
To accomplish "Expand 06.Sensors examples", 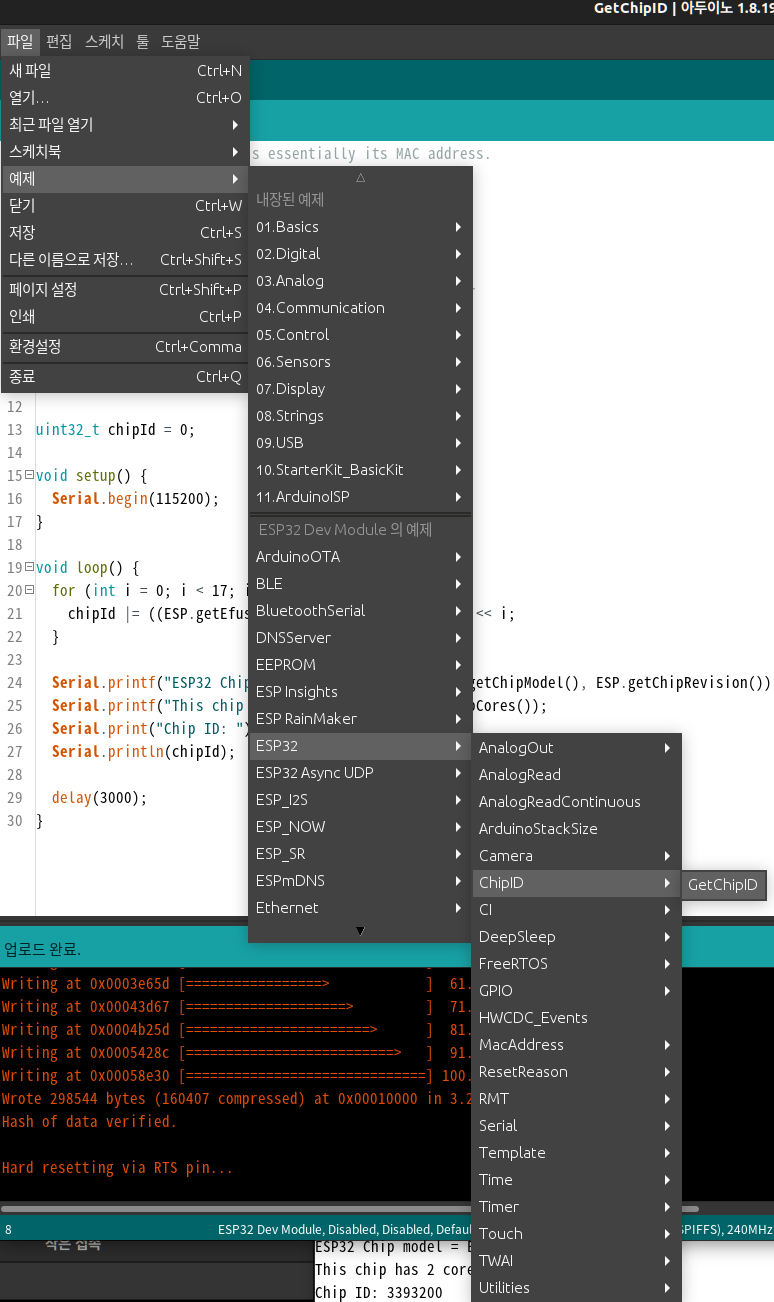I will point(360,362).
